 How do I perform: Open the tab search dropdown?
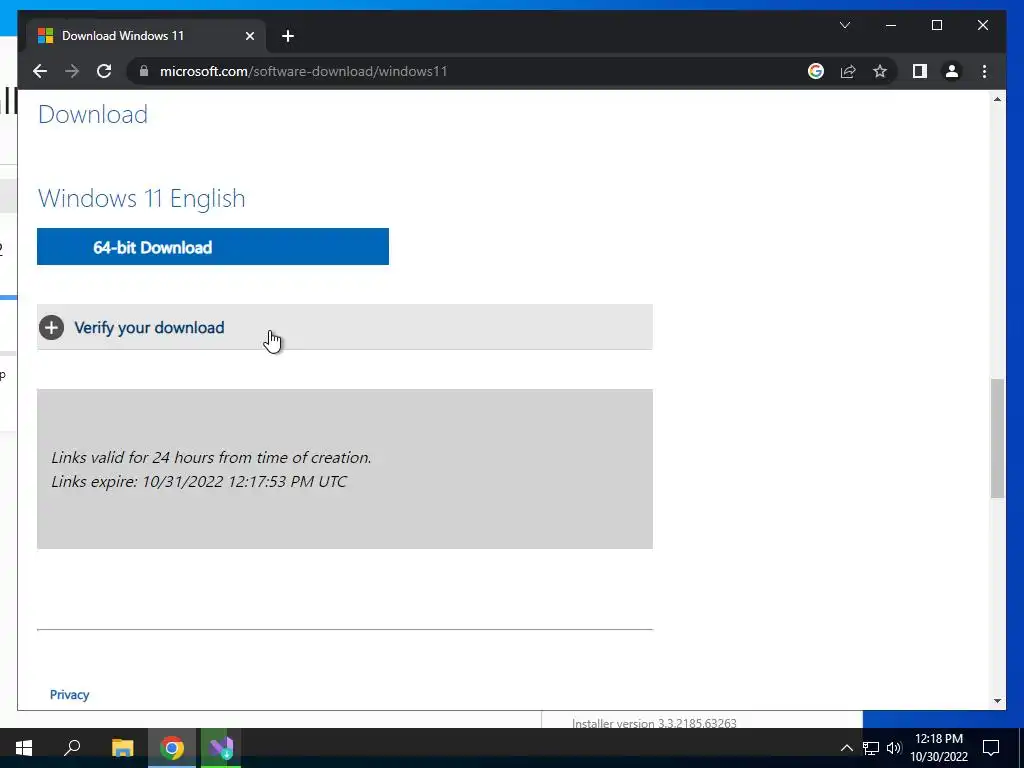click(x=844, y=25)
